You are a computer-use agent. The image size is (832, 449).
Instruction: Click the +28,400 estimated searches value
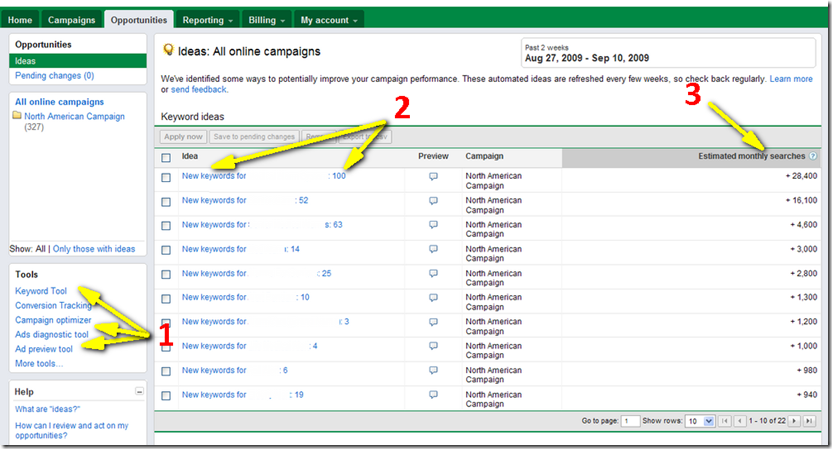click(x=801, y=176)
